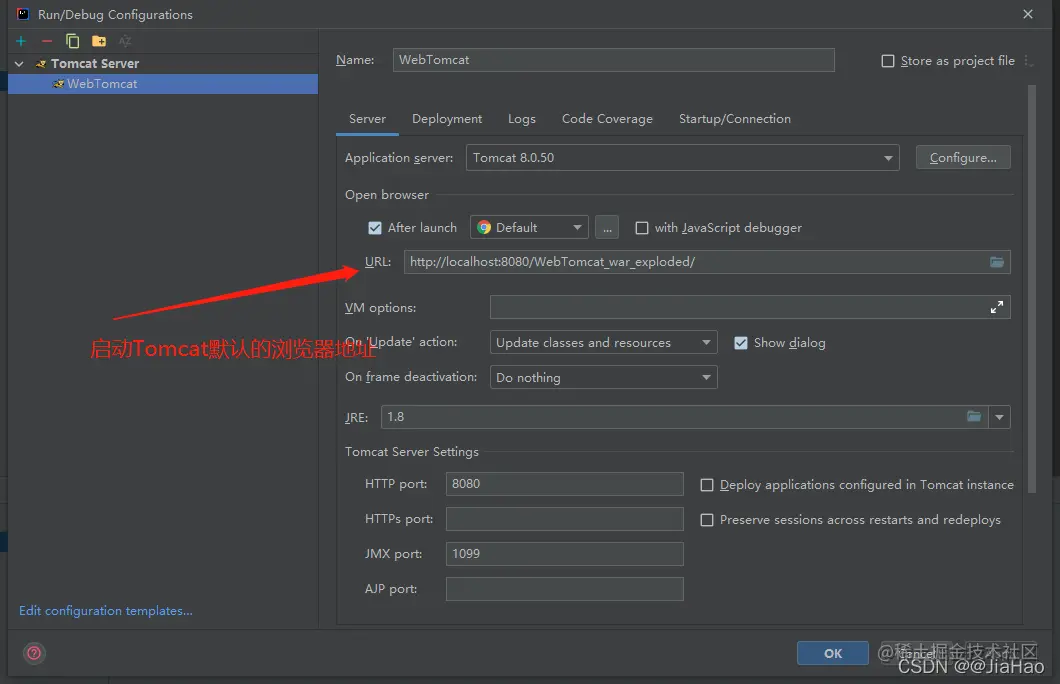1060x684 pixels.
Task: Click the AJP port field
Action: [564, 589]
